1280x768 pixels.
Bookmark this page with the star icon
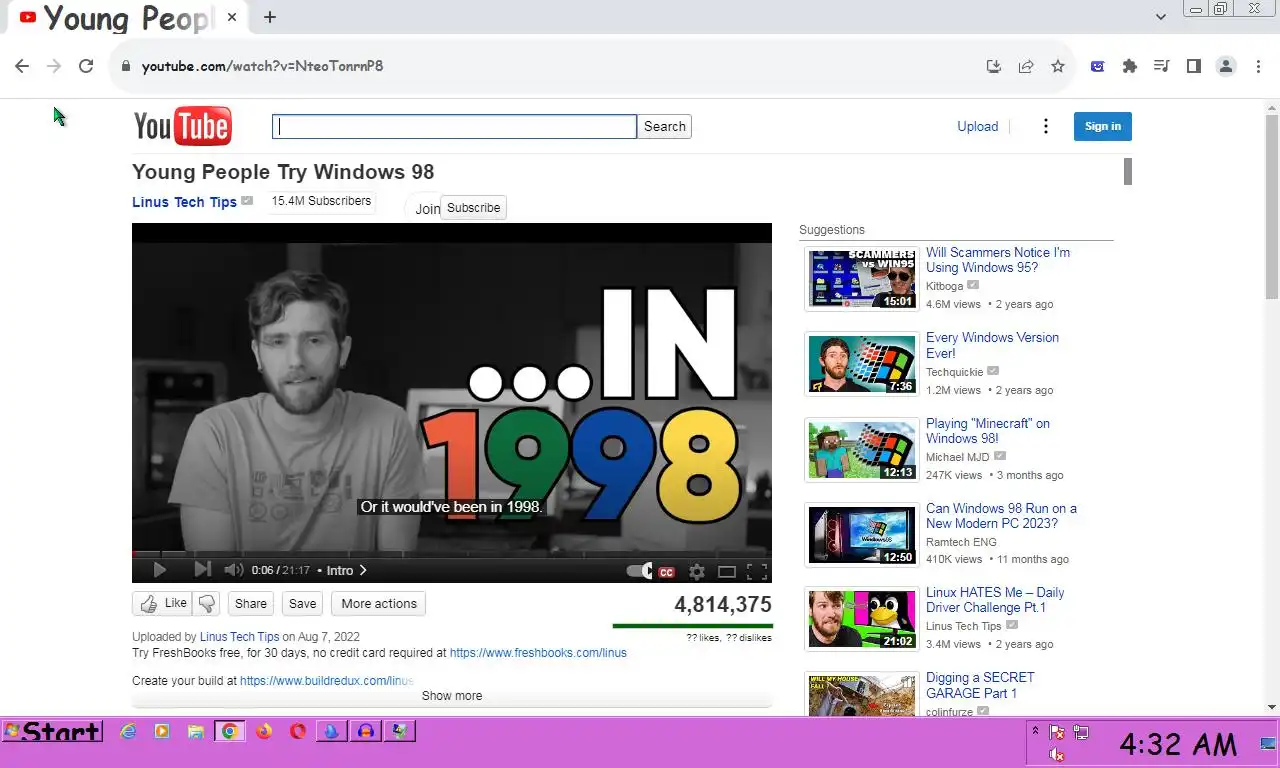tap(1058, 66)
